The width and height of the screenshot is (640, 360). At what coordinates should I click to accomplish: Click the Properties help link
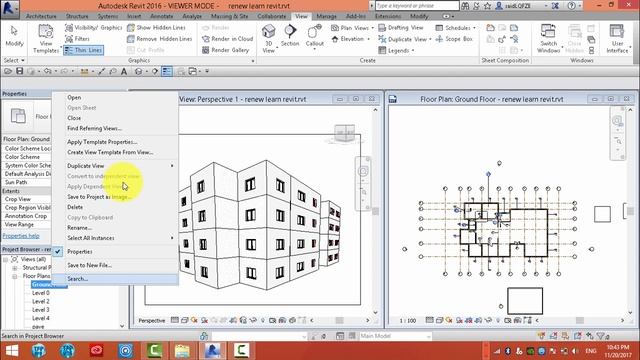[21, 236]
